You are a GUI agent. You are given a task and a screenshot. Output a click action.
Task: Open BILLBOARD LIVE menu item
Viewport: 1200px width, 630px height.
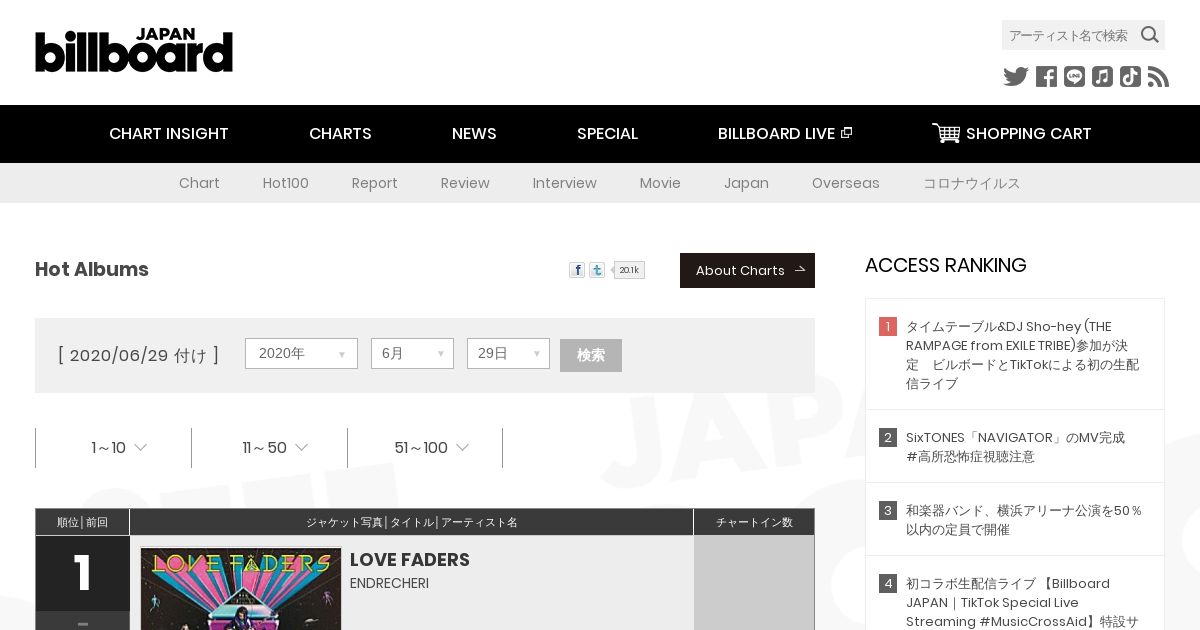click(x=785, y=133)
